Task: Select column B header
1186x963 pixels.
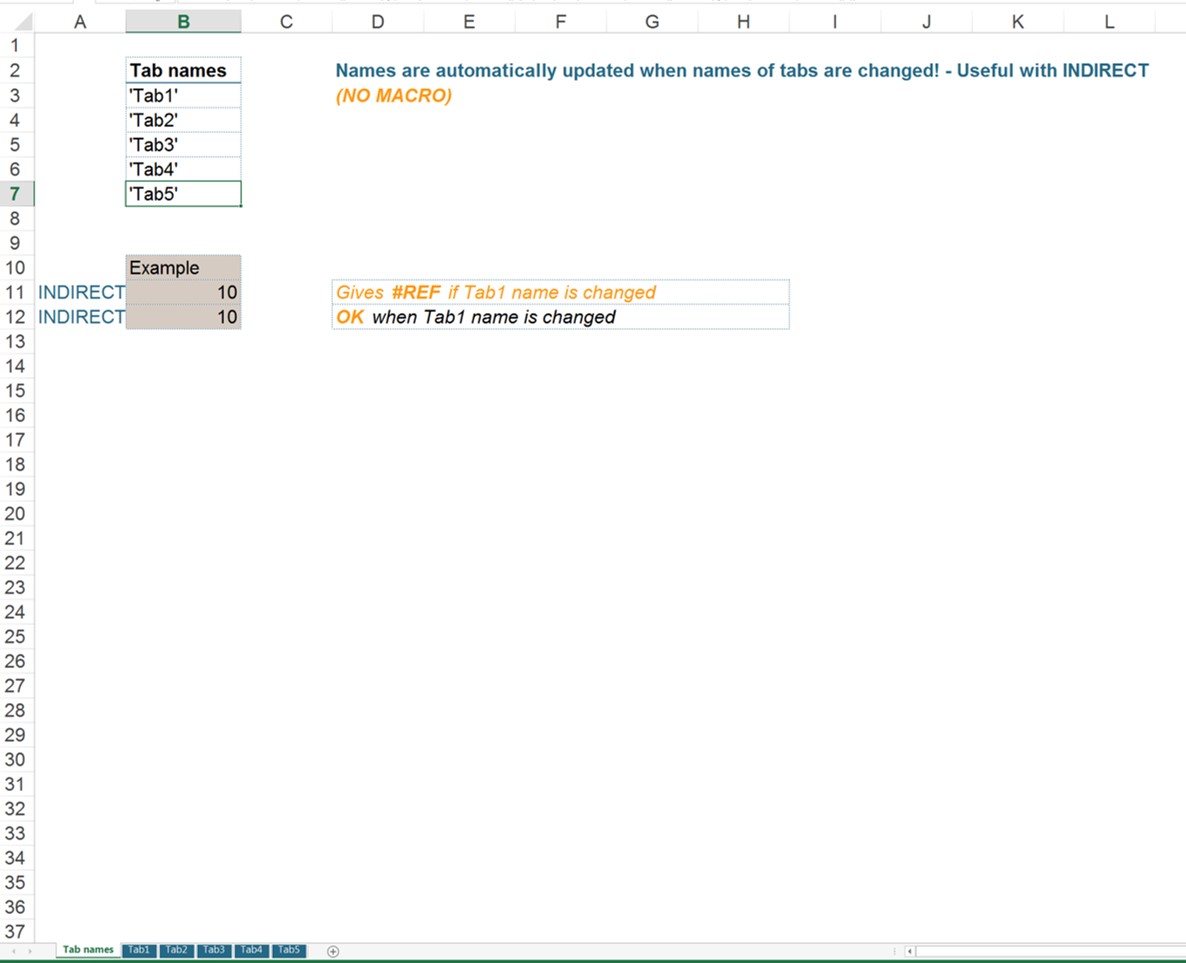Action: coord(184,22)
